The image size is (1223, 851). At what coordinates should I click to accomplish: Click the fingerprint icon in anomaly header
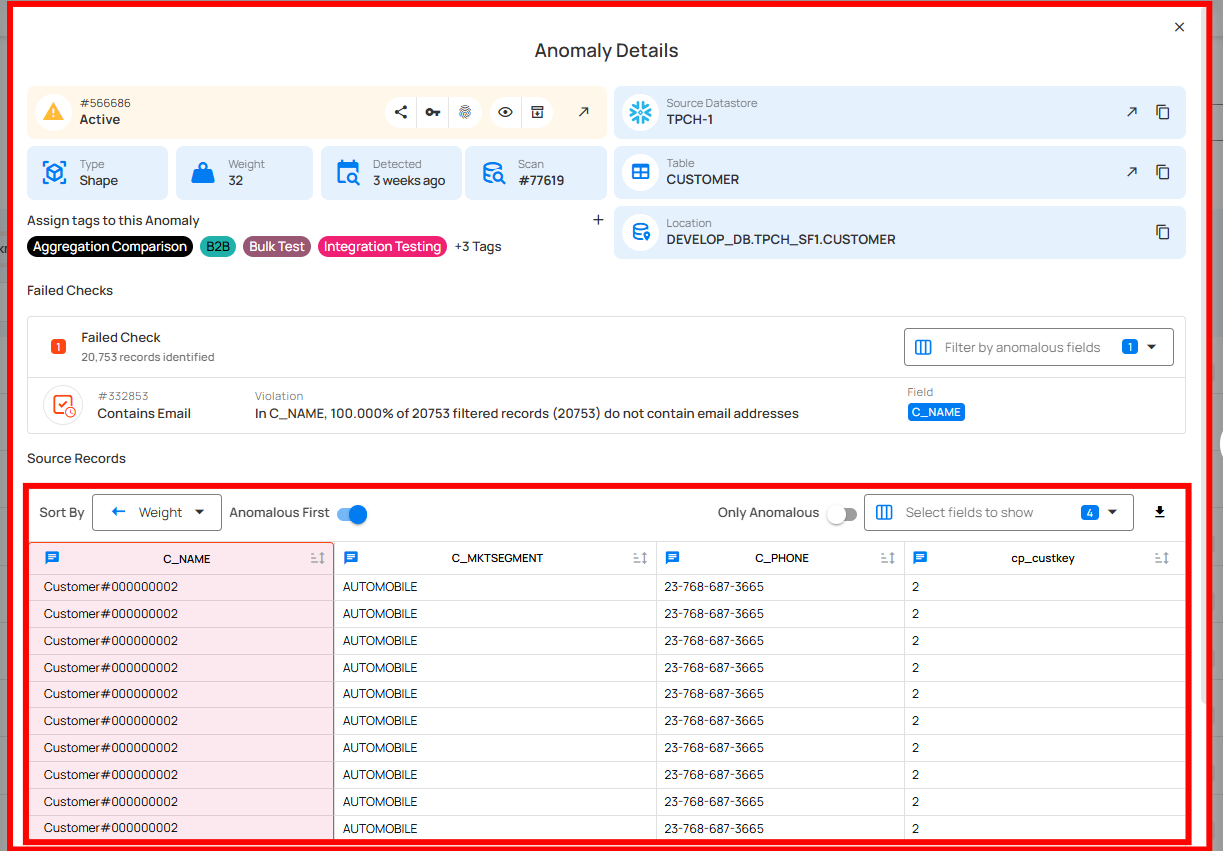pyautogui.click(x=465, y=112)
